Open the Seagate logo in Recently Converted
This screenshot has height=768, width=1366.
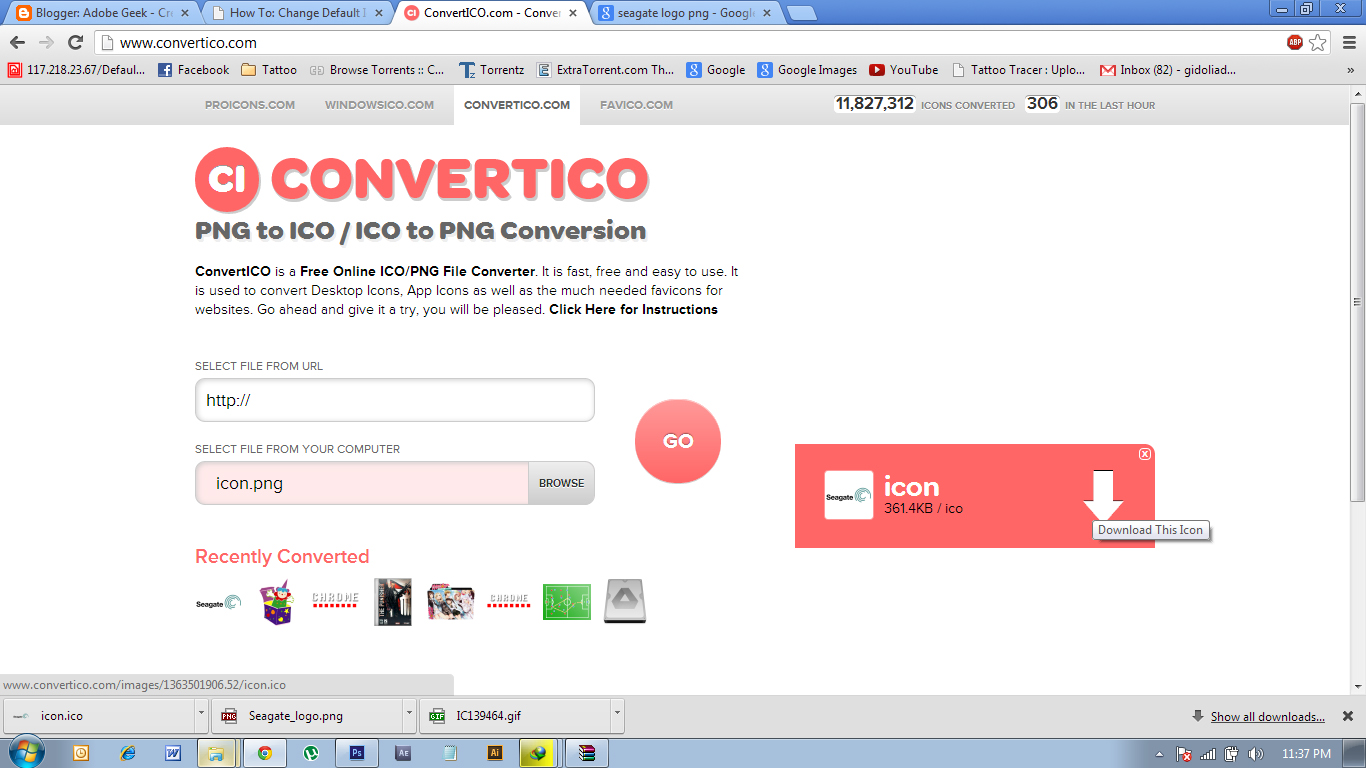tap(218, 603)
